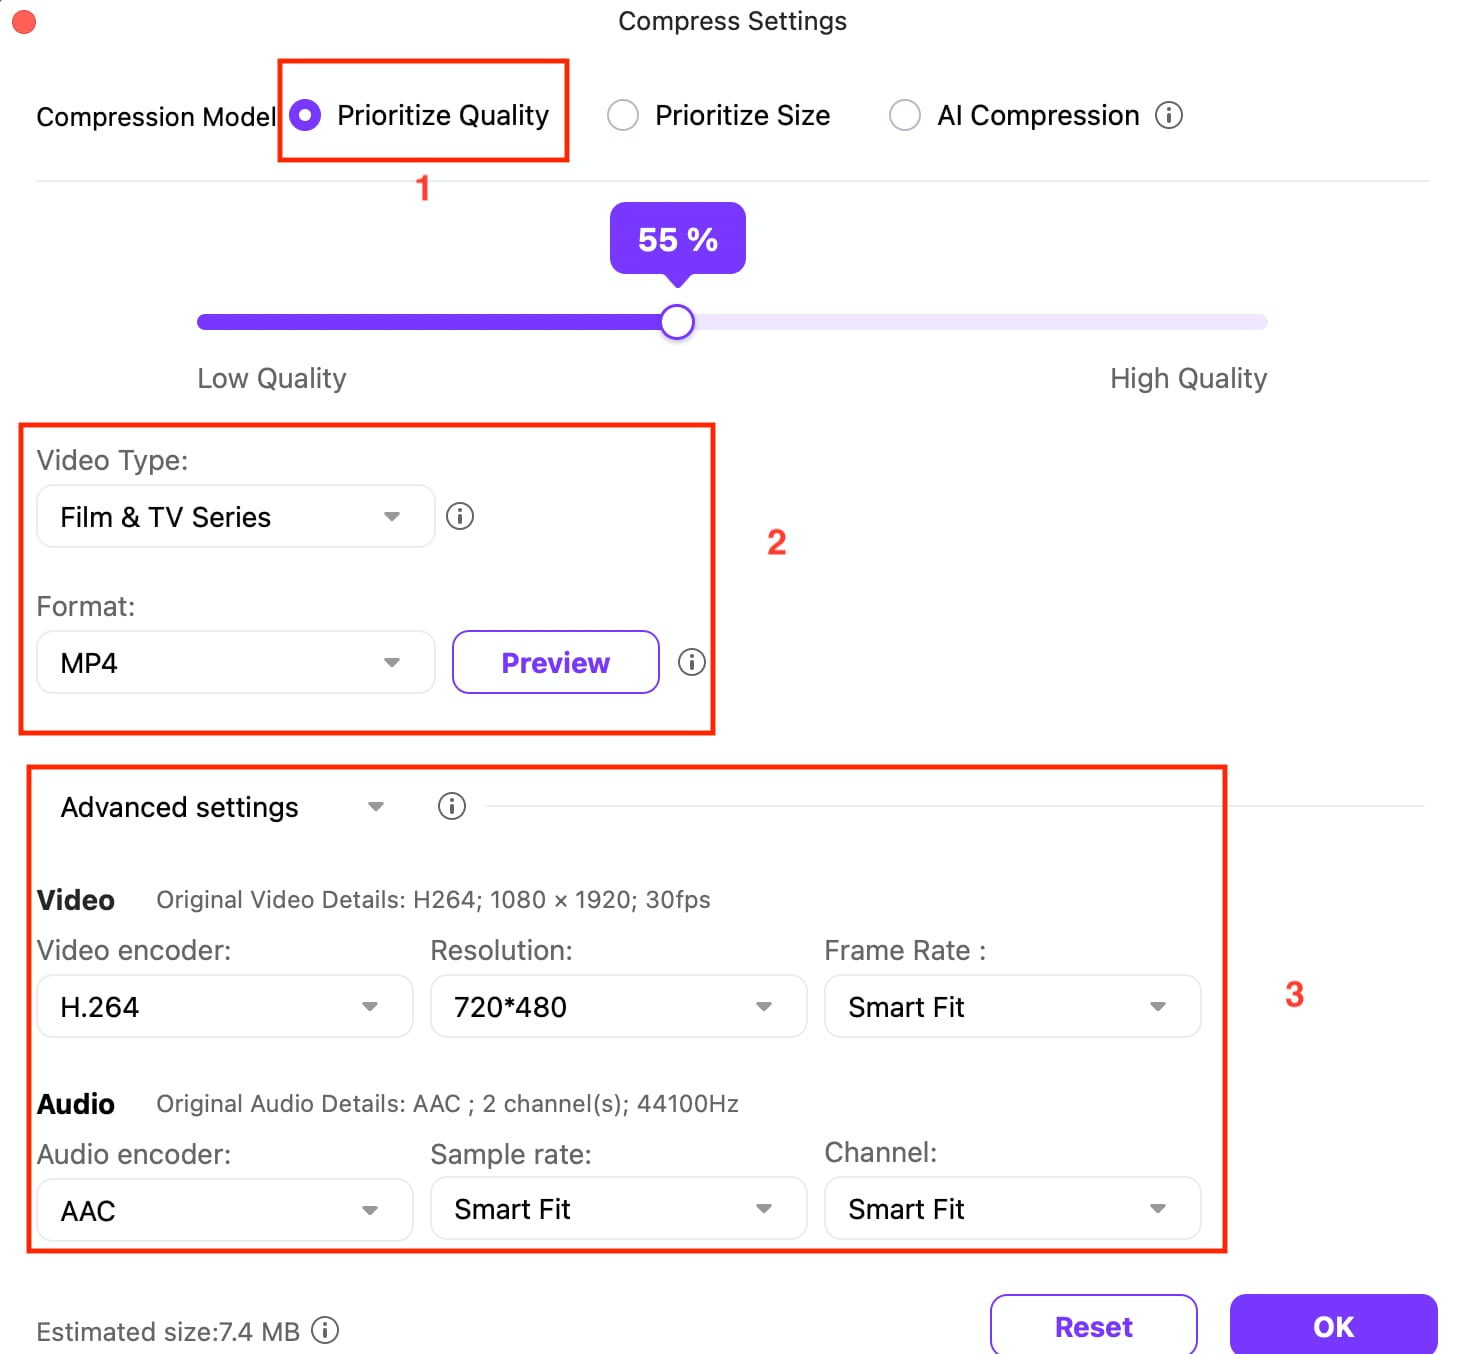Viewport: 1462px width, 1354px height.
Task: Open the Video Type dropdown
Action: [x=236, y=516]
